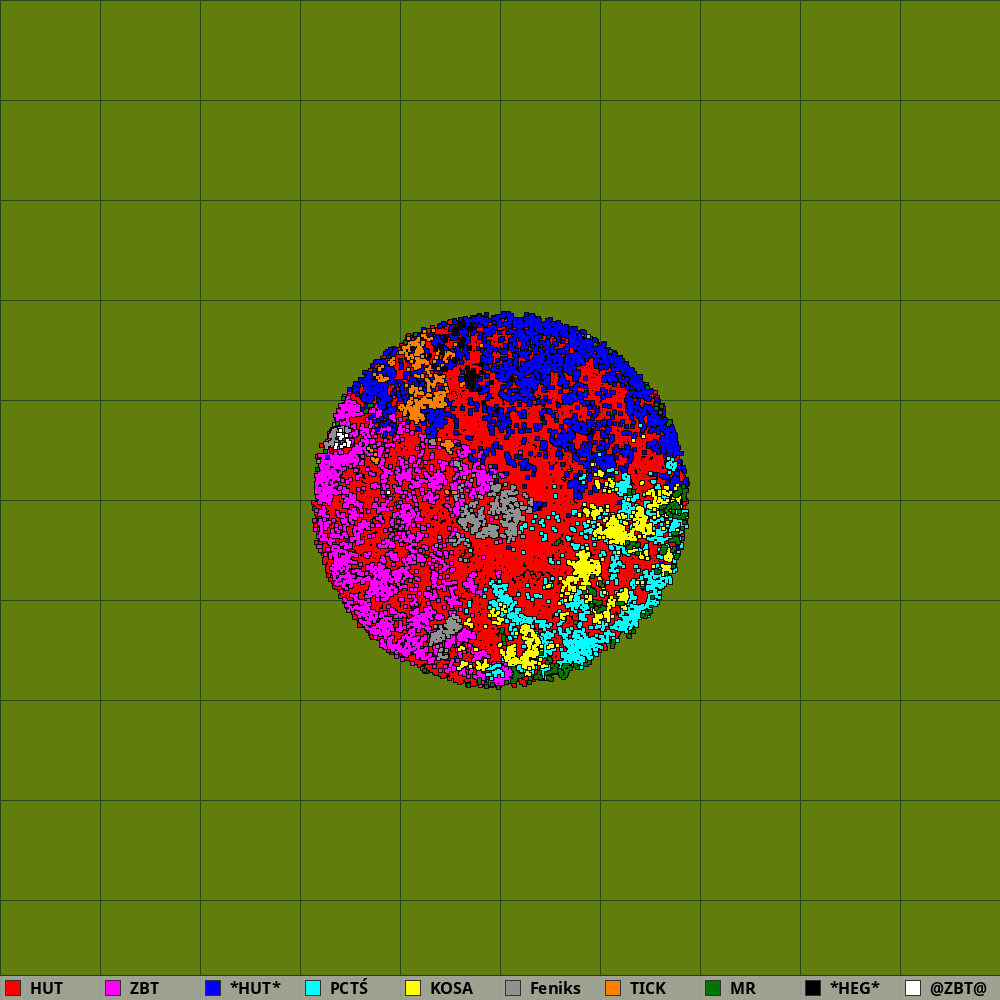Click the blue *HUT* legend swatch
The image size is (1000, 1000).
(213, 988)
